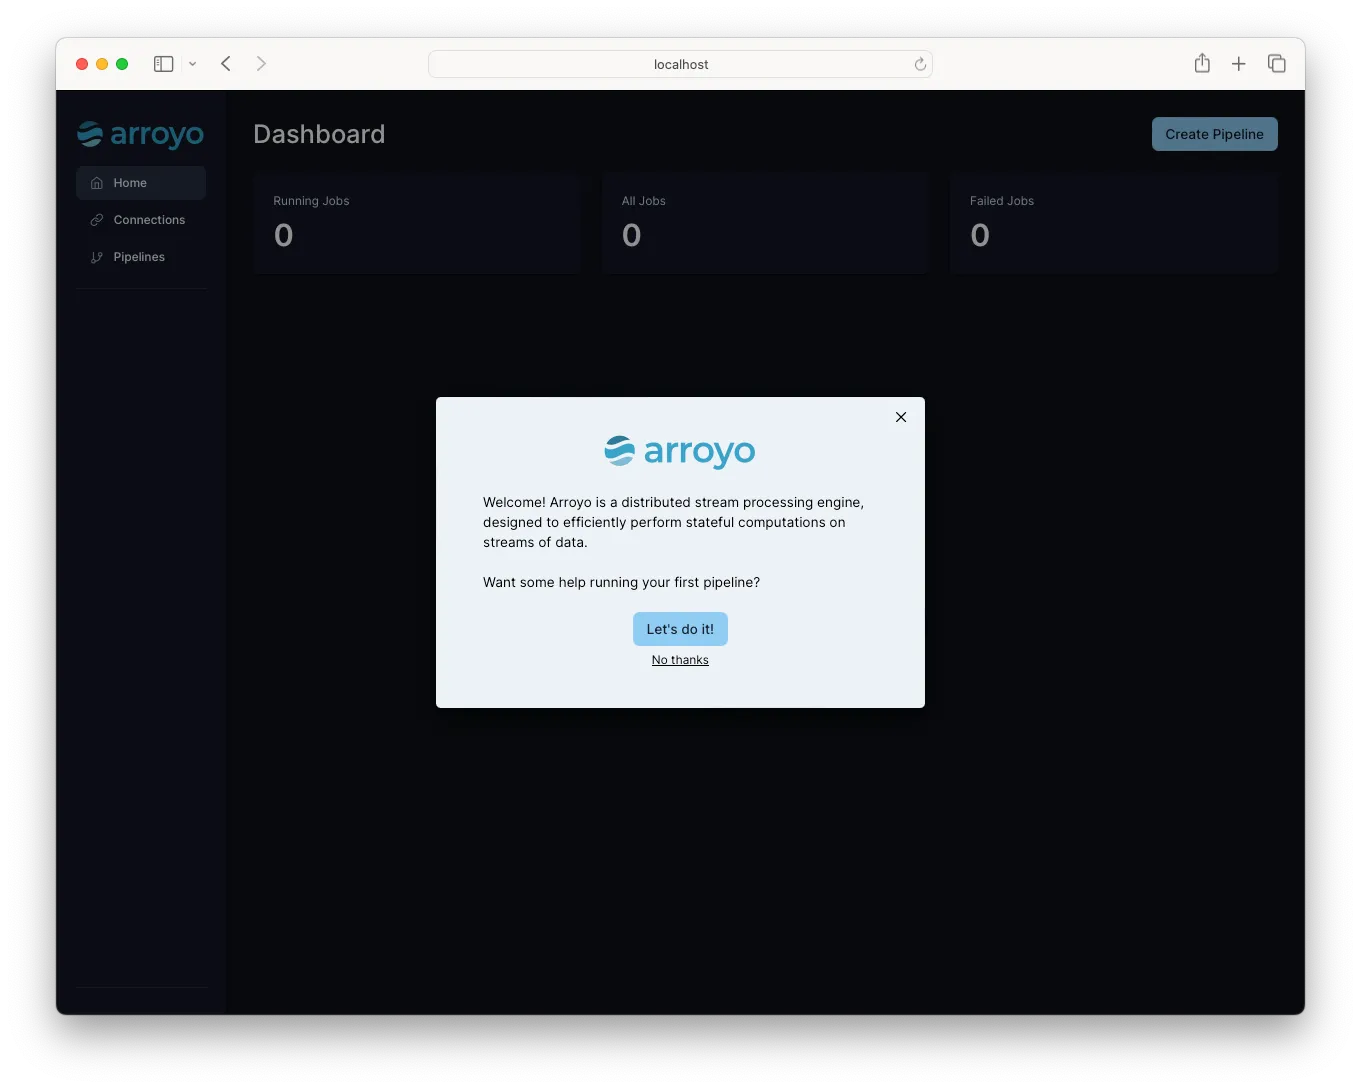Click the localhost address bar

click(x=680, y=63)
